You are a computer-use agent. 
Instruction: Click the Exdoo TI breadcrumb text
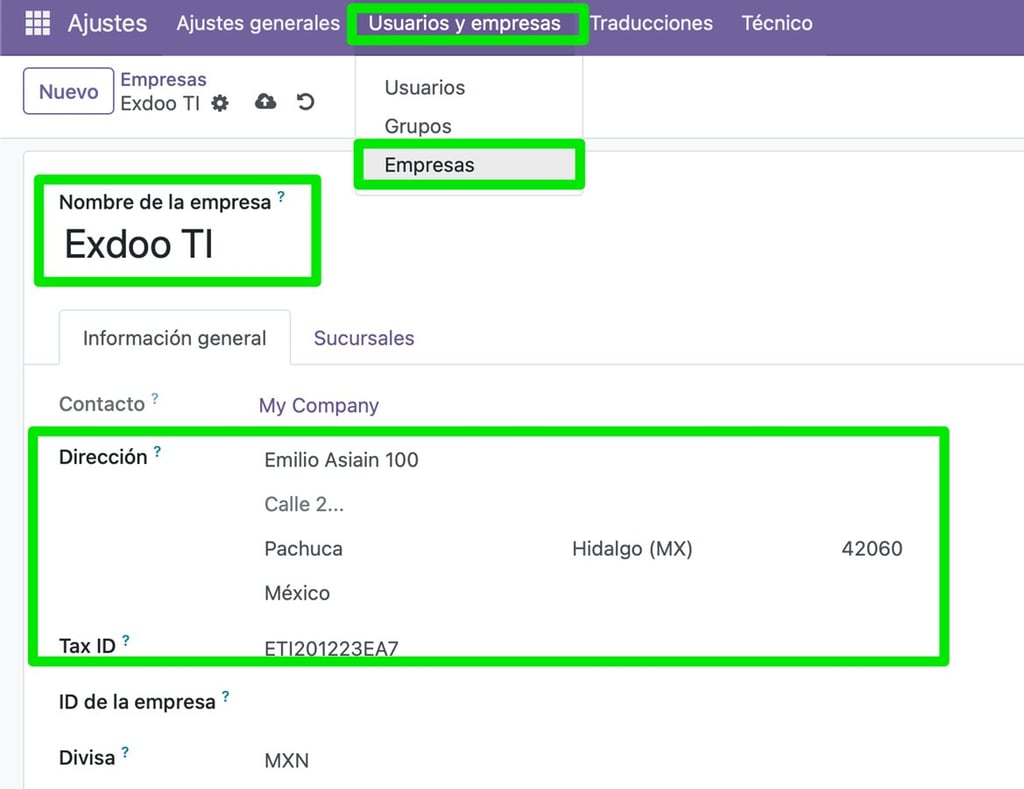pos(160,104)
